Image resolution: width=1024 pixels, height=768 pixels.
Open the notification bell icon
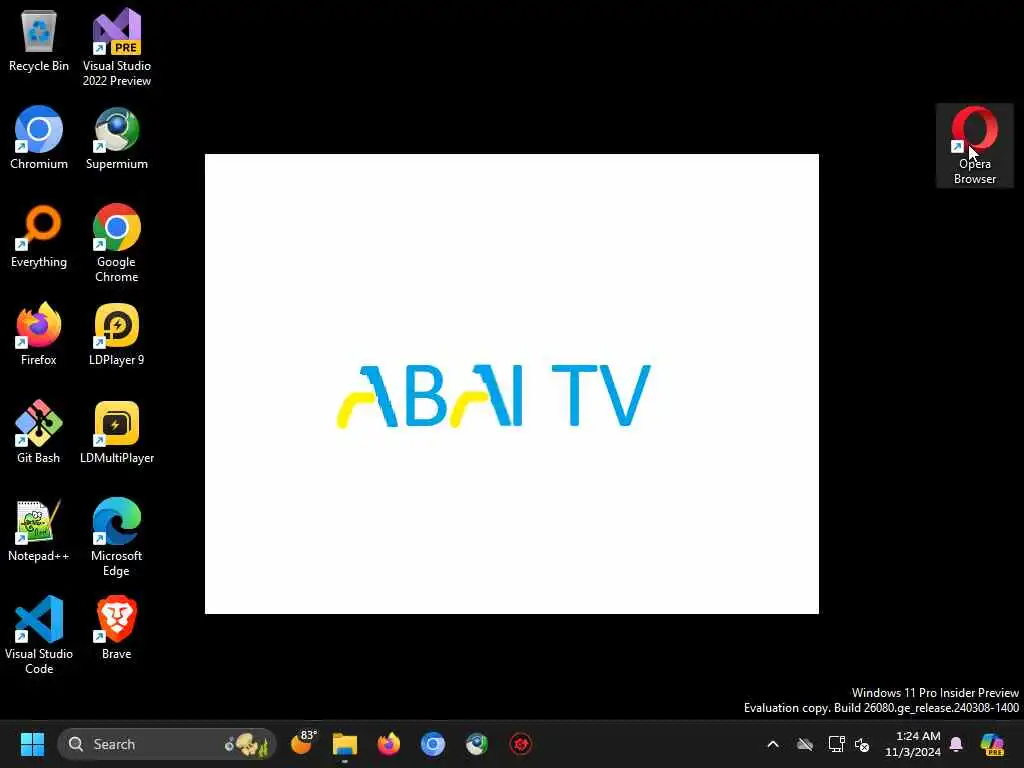pyautogui.click(x=956, y=744)
